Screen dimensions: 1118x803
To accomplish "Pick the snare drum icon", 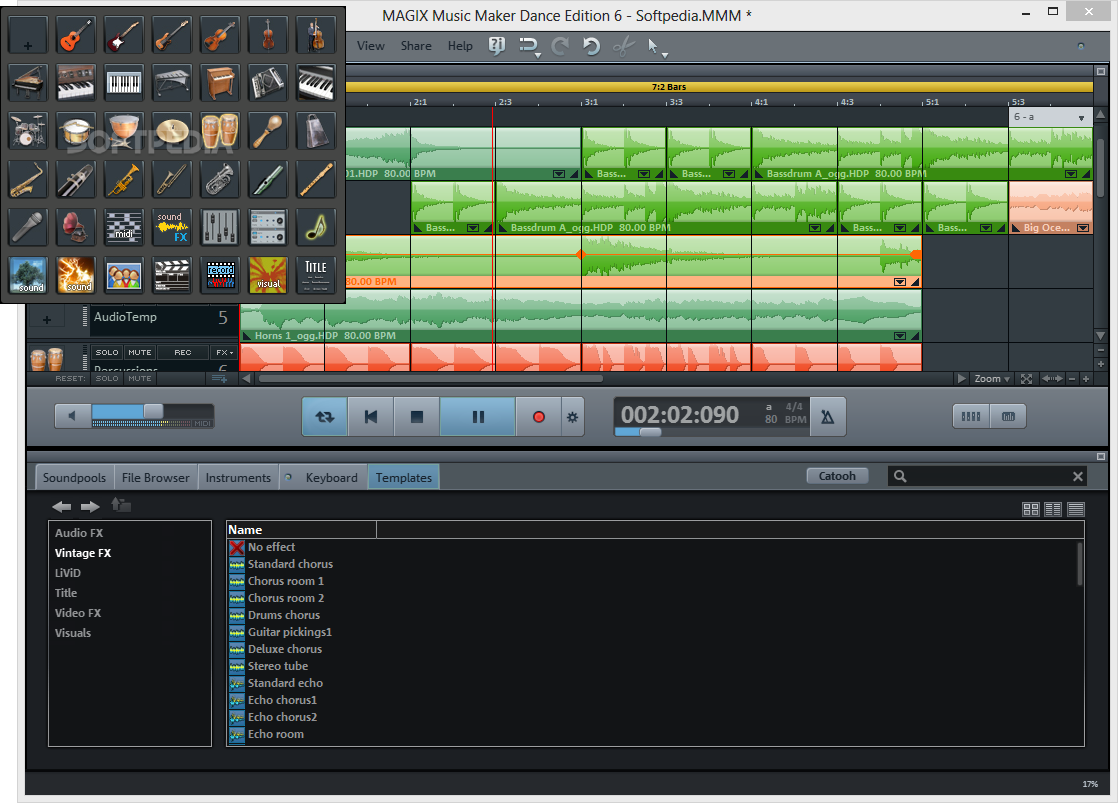I will tap(76, 131).
